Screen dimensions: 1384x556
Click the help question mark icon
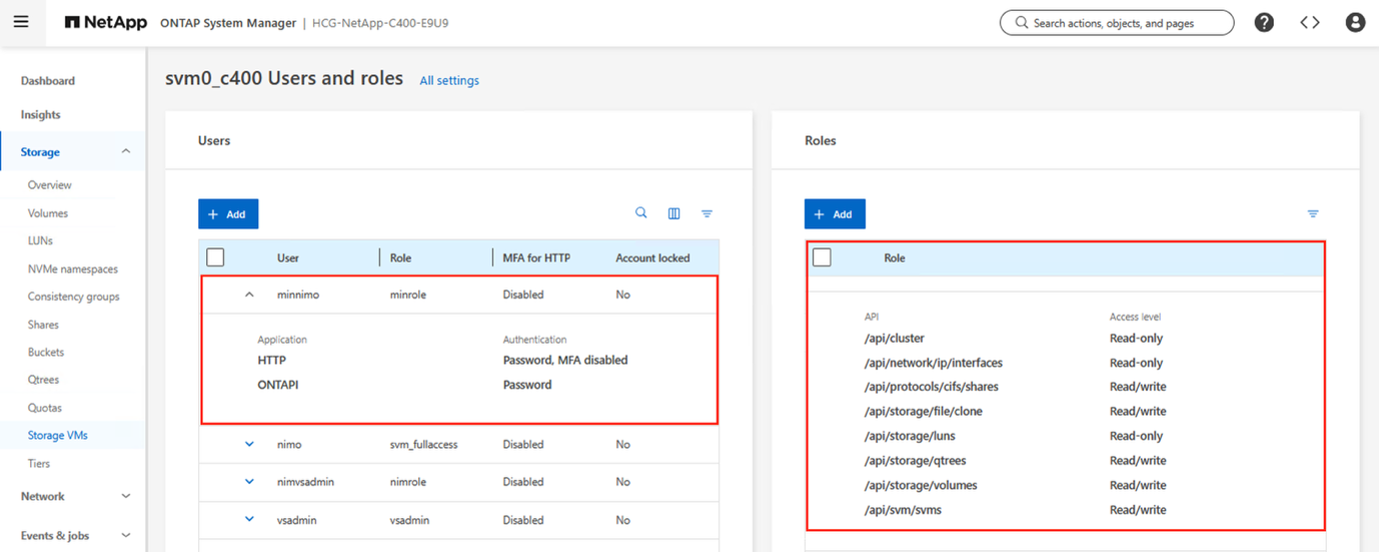(1264, 22)
